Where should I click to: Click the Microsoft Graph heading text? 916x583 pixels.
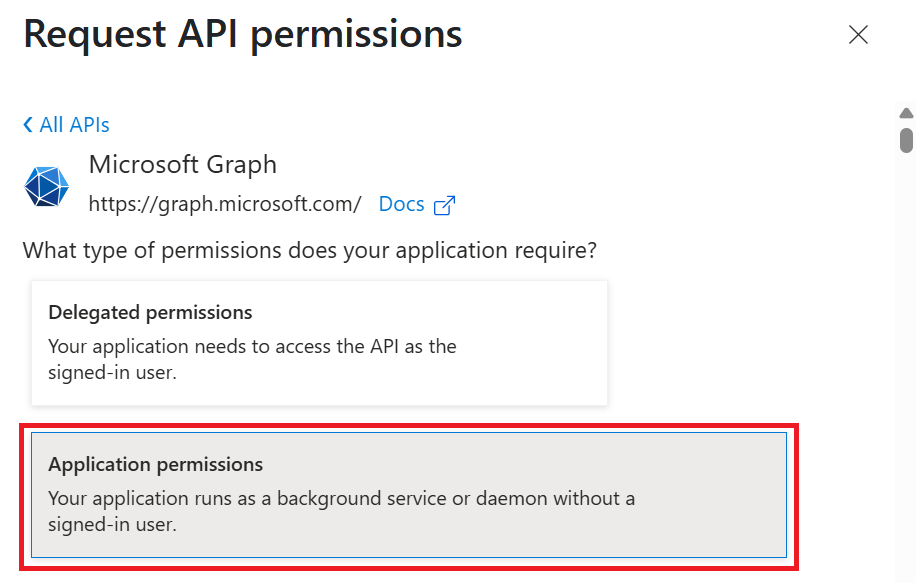pos(183,164)
